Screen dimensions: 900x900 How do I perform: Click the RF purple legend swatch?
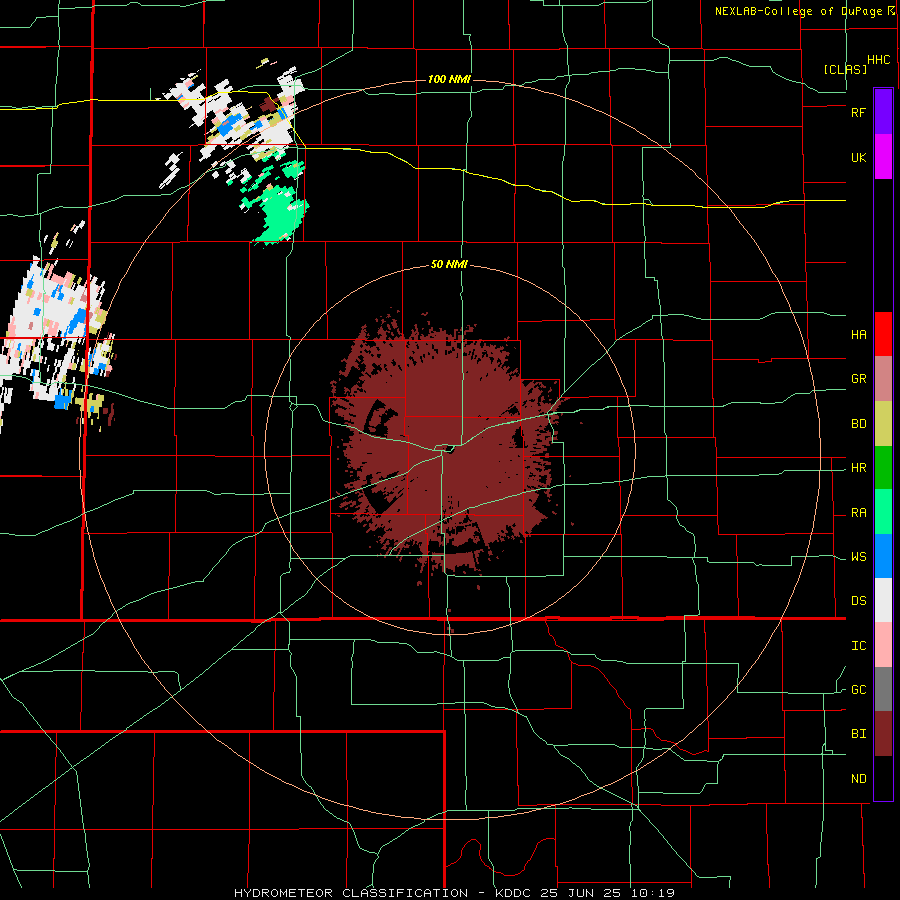click(x=883, y=112)
